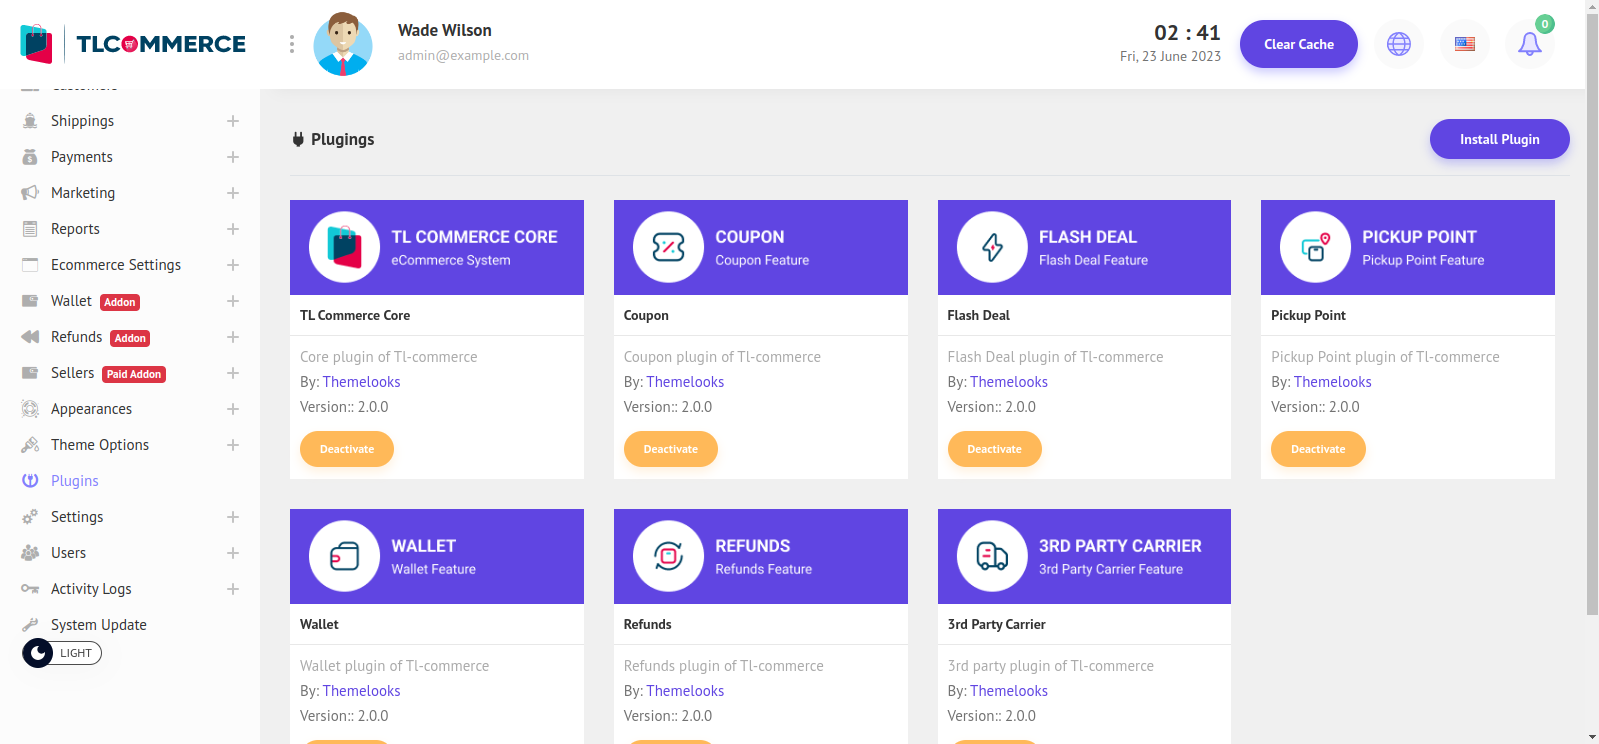Image resolution: width=1599 pixels, height=744 pixels.
Task: Click the Coupon plugin ticket icon
Action: point(668,247)
